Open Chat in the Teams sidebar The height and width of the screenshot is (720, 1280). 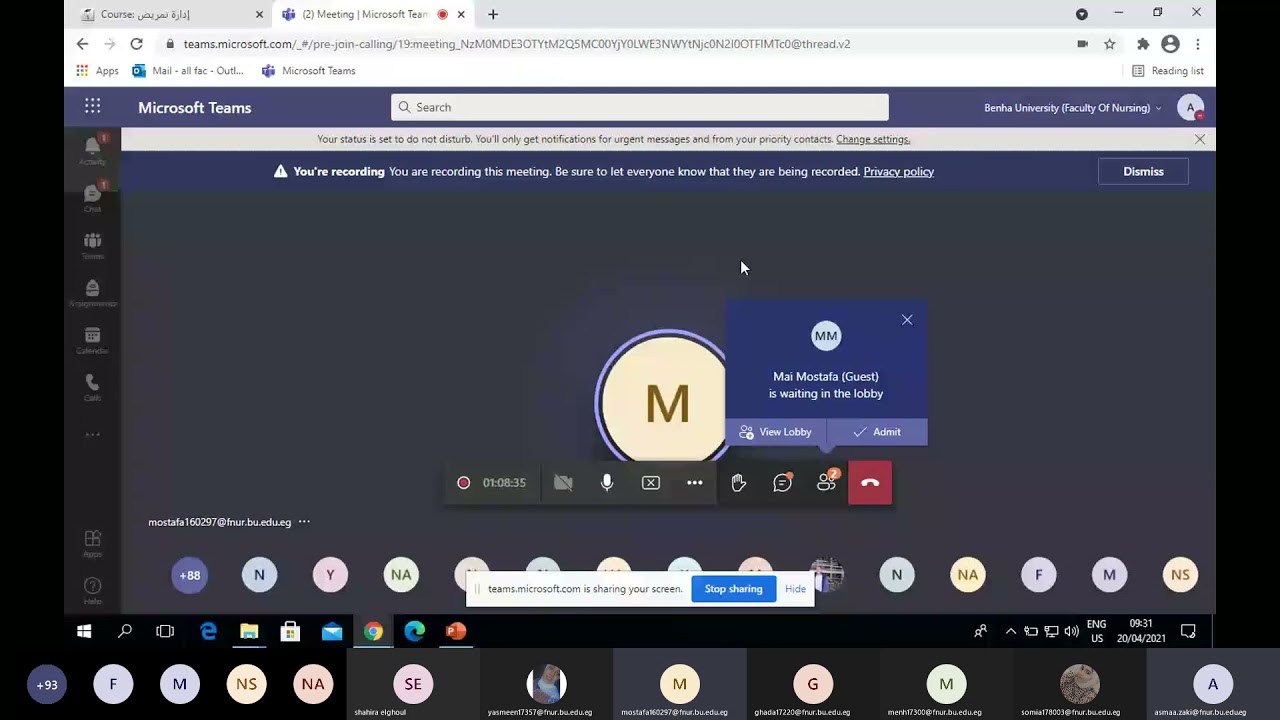[x=92, y=198]
